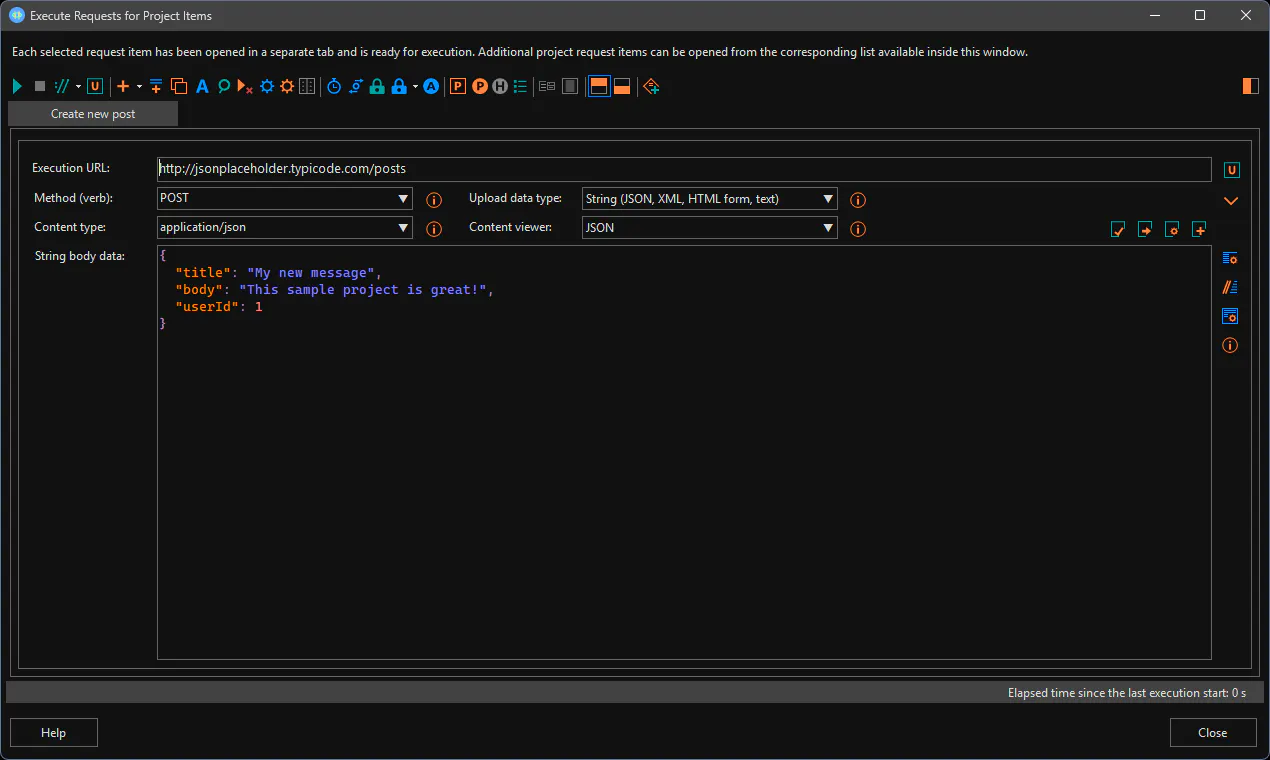Click the page with arrow export icon
This screenshot has width=1270, height=760.
point(1145,230)
